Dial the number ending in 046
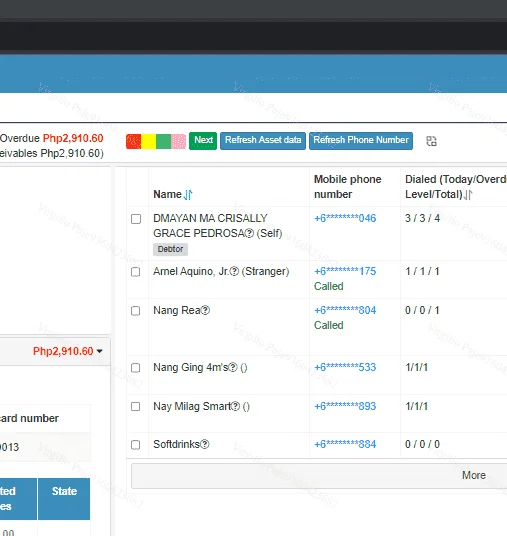 tap(345, 218)
